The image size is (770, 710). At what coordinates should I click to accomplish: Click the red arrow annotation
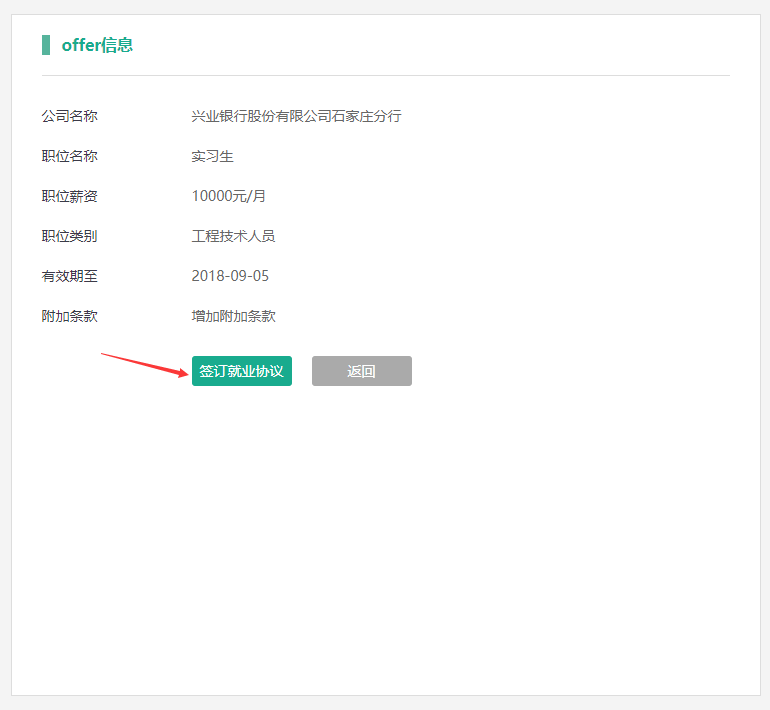pos(144,364)
